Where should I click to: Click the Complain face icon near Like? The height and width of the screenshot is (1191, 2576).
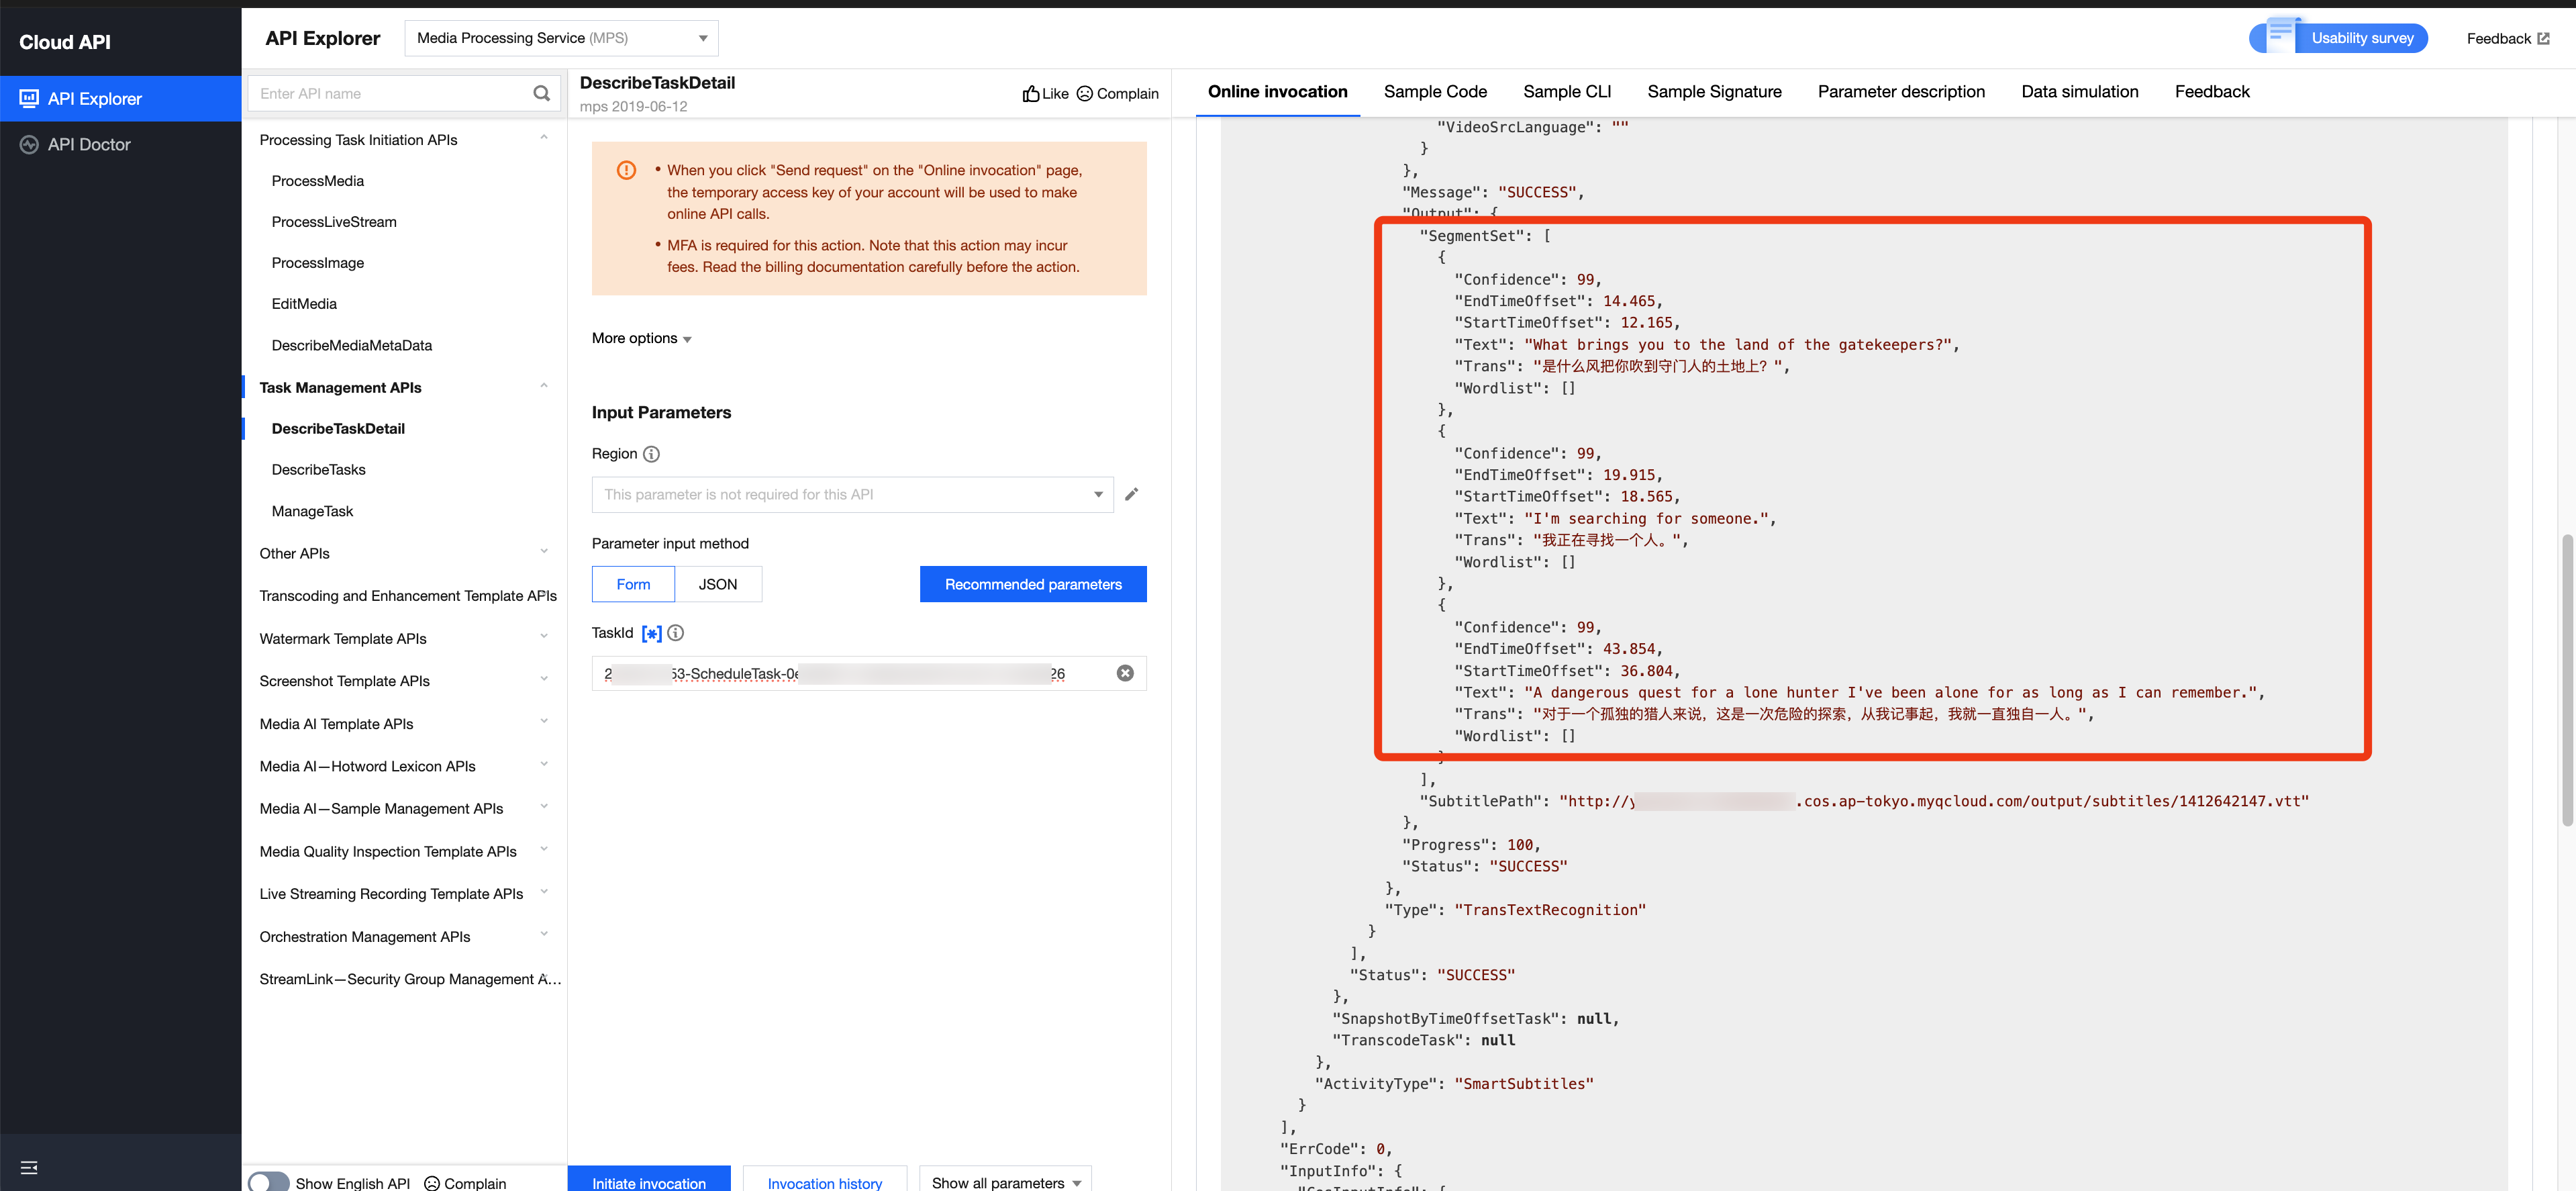[1084, 94]
